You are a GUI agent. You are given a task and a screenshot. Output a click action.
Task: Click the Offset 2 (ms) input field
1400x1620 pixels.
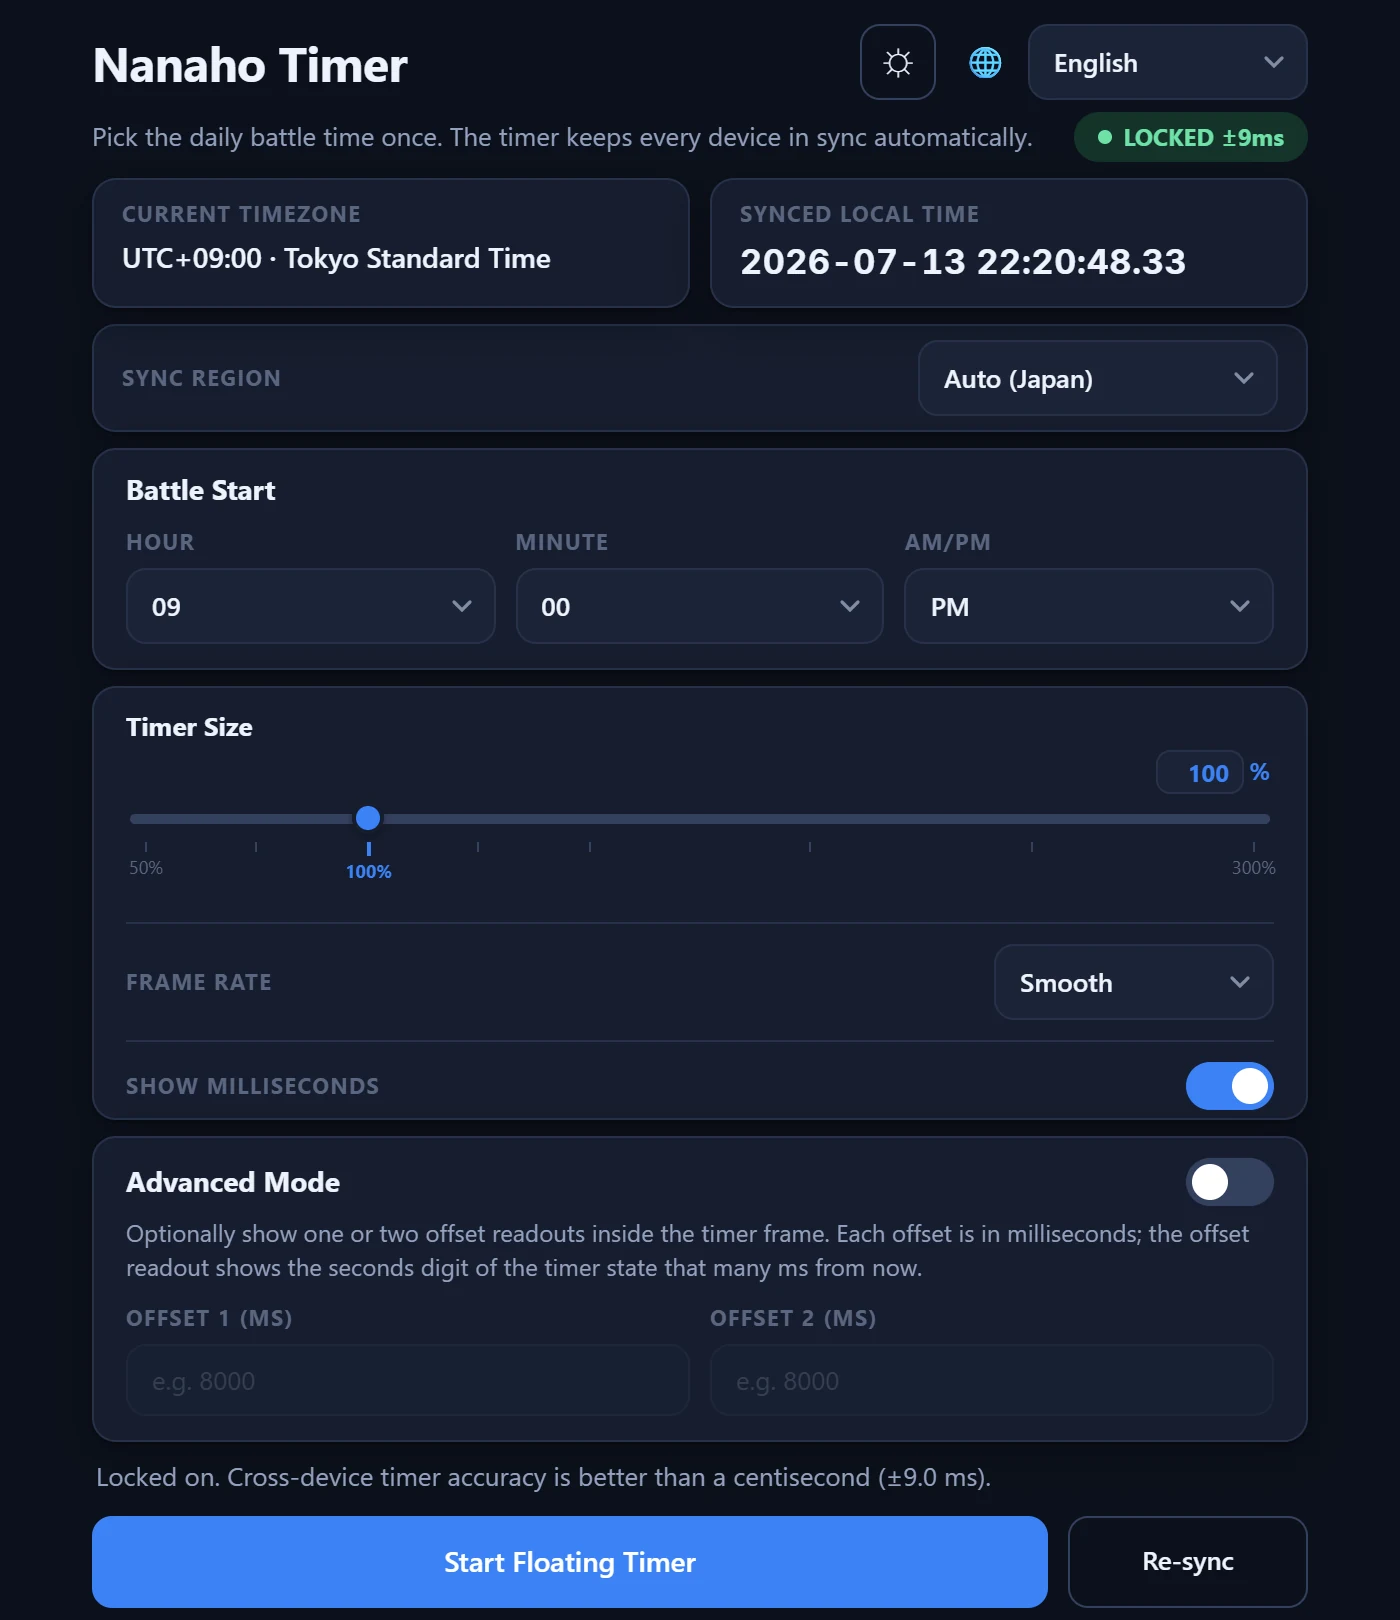pyautogui.click(x=991, y=1380)
